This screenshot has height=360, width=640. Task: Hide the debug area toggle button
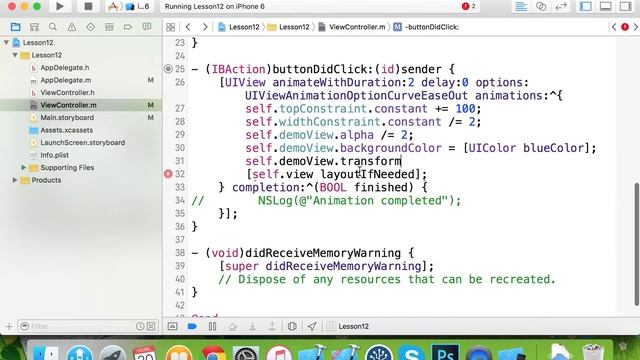[x=172, y=326]
